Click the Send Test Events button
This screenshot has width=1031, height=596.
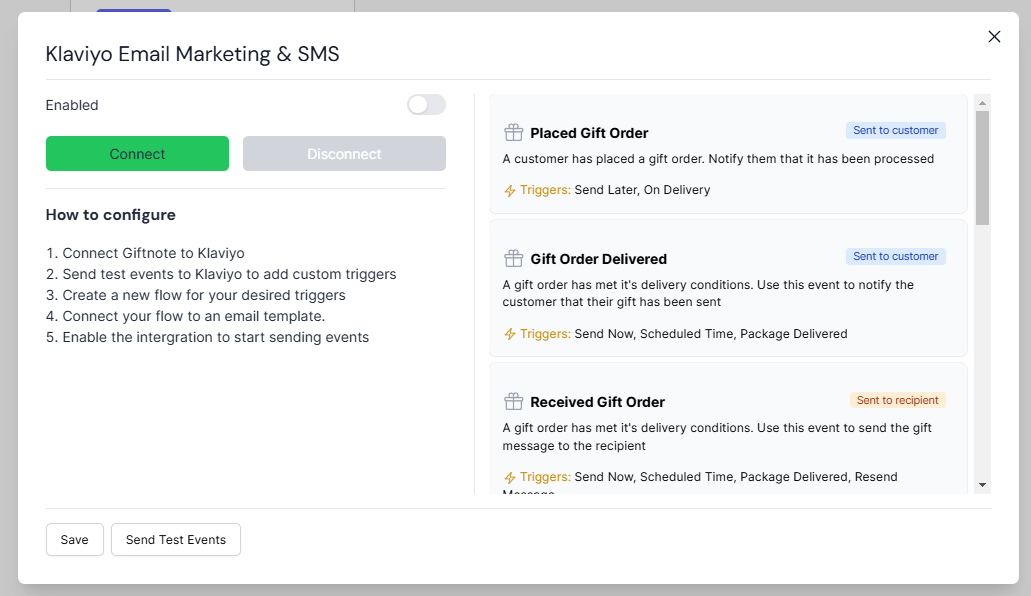tap(176, 539)
